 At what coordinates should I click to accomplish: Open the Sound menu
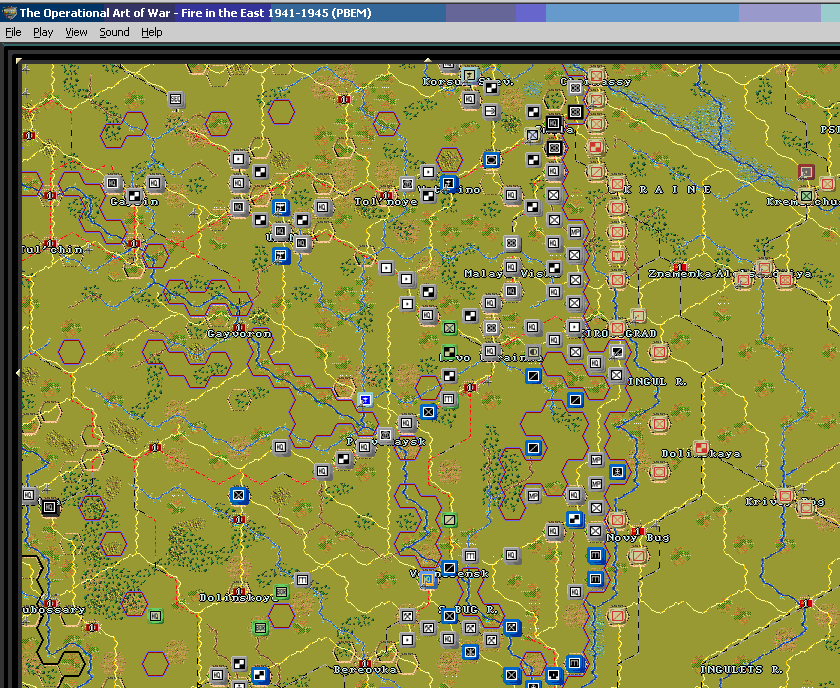114,32
